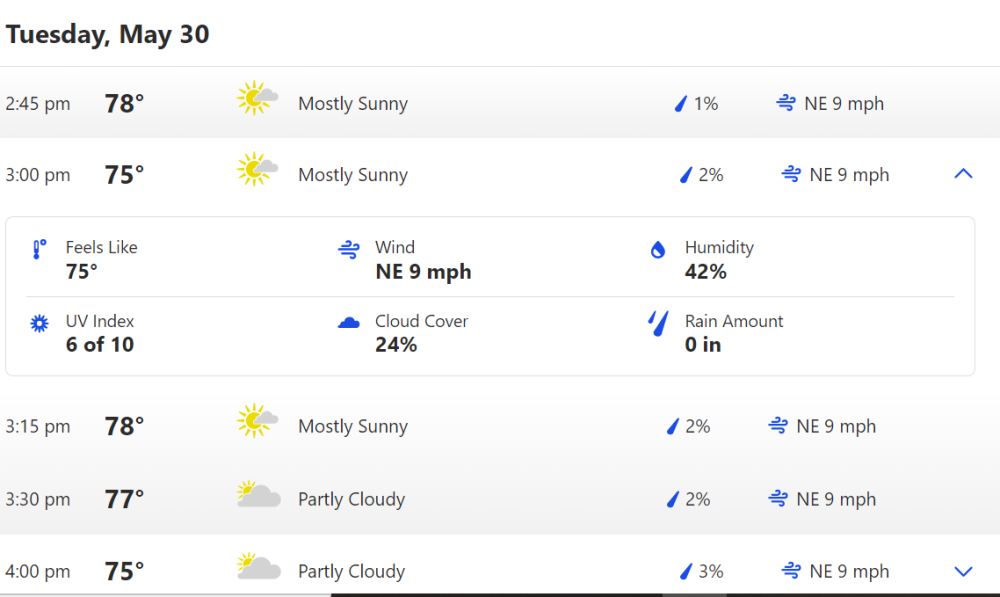Click the Humidity droplet icon
The width and height of the screenshot is (1000, 597).
point(658,250)
